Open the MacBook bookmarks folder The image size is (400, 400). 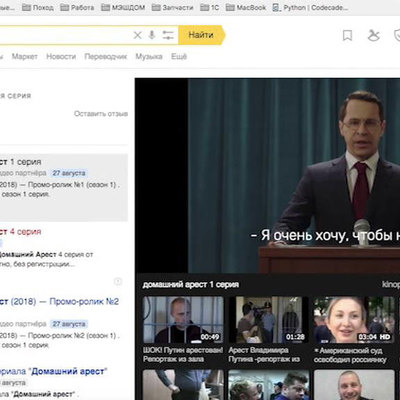tap(246, 7)
